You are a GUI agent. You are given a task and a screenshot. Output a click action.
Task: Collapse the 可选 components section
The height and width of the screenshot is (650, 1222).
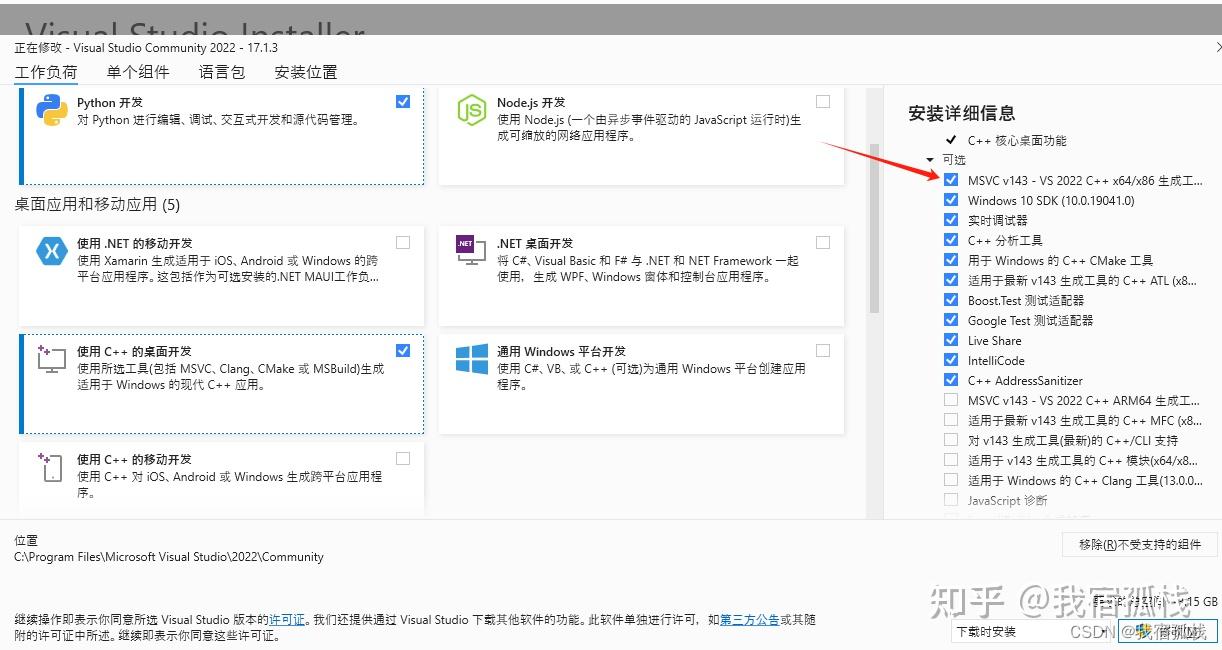(x=930, y=159)
